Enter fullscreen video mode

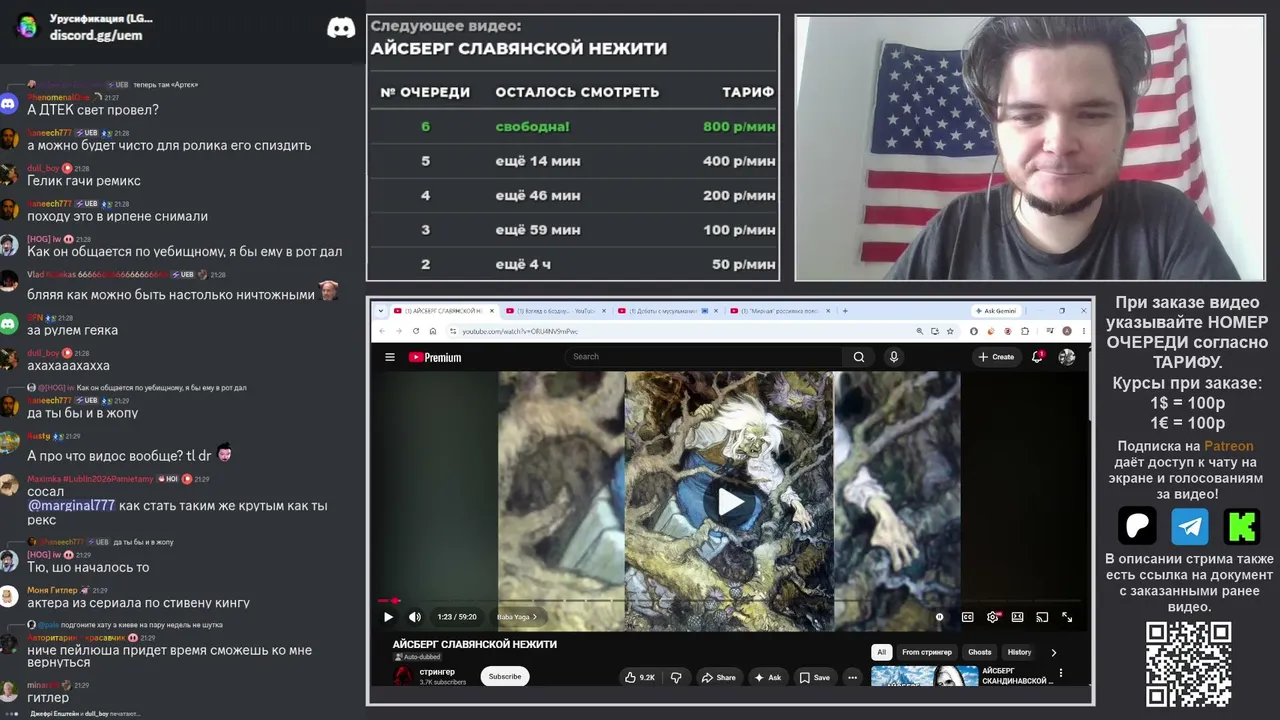pyautogui.click(x=1067, y=617)
